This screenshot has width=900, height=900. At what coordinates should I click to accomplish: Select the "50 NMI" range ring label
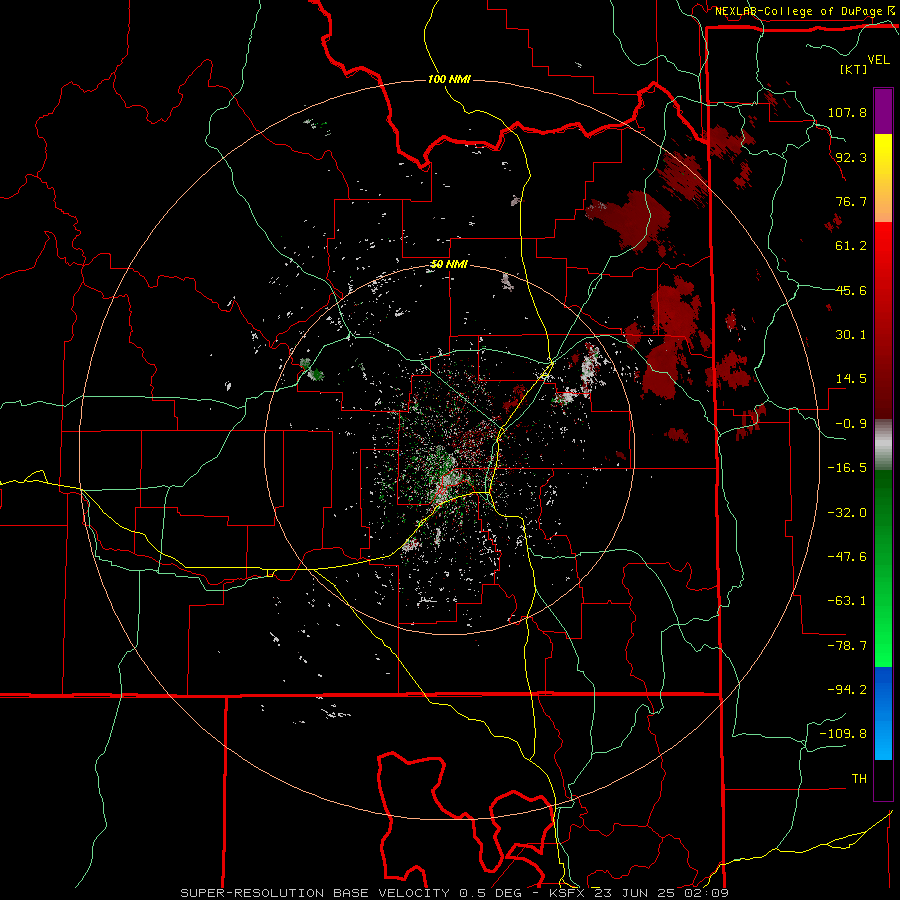point(449,264)
